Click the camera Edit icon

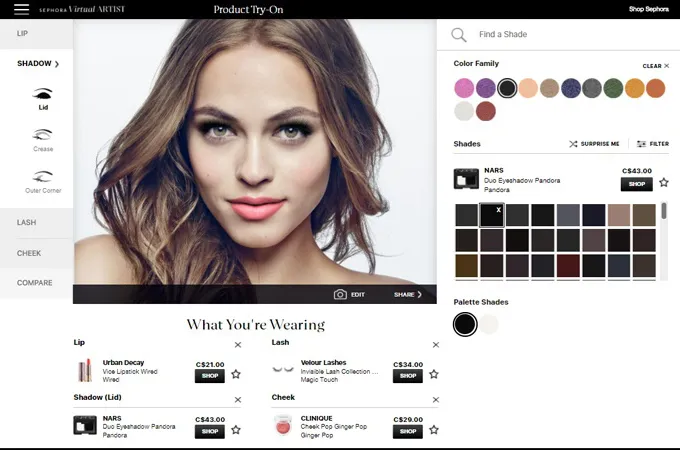[340, 295]
